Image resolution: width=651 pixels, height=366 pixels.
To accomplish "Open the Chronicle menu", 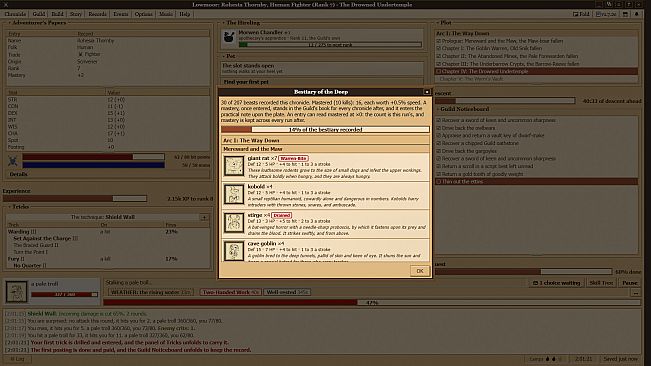I will coord(15,14).
